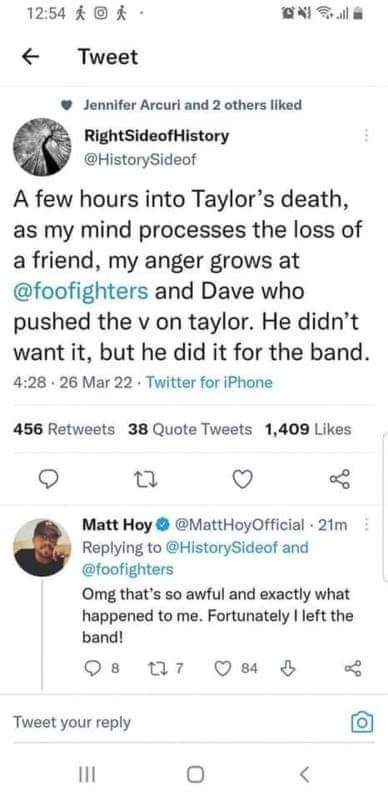Open more options on Matt Hoy's reply
This screenshot has width=388, height=800.
coord(366,525)
